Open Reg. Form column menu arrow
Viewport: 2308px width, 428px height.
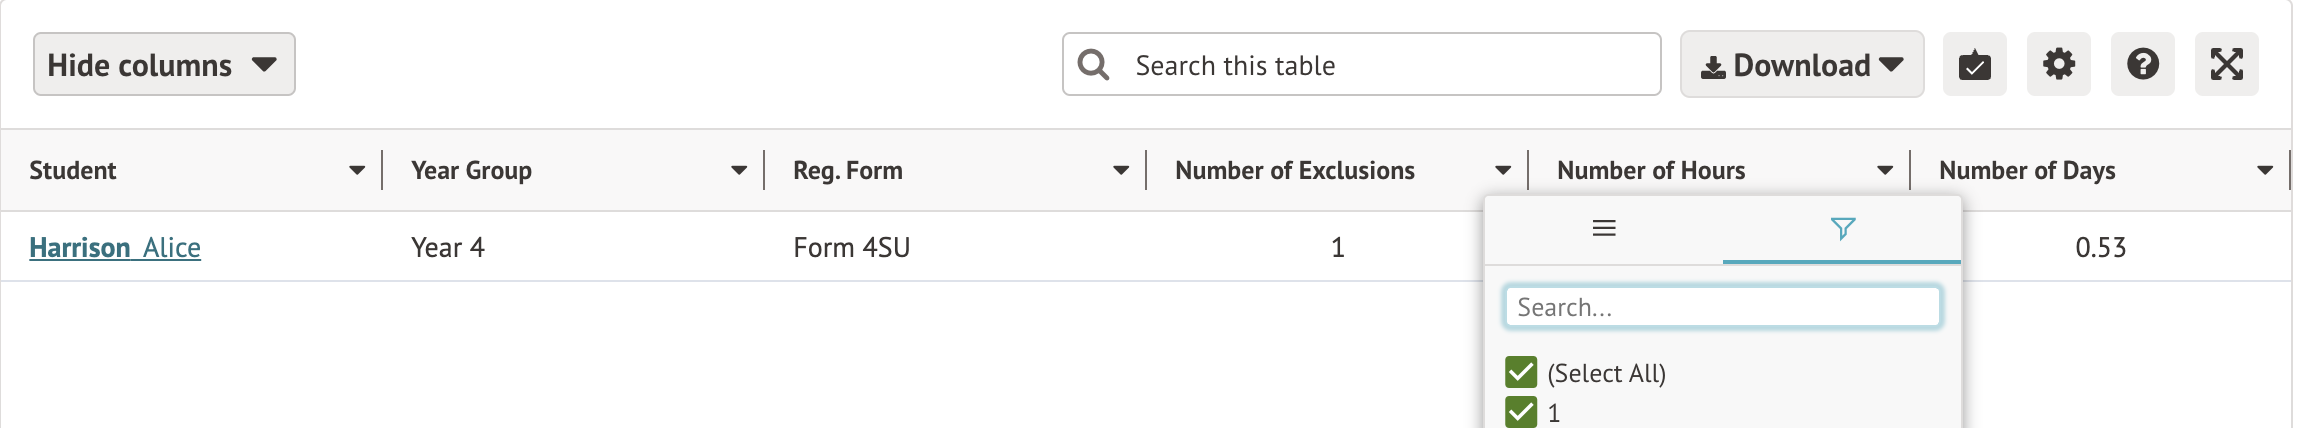1121,171
